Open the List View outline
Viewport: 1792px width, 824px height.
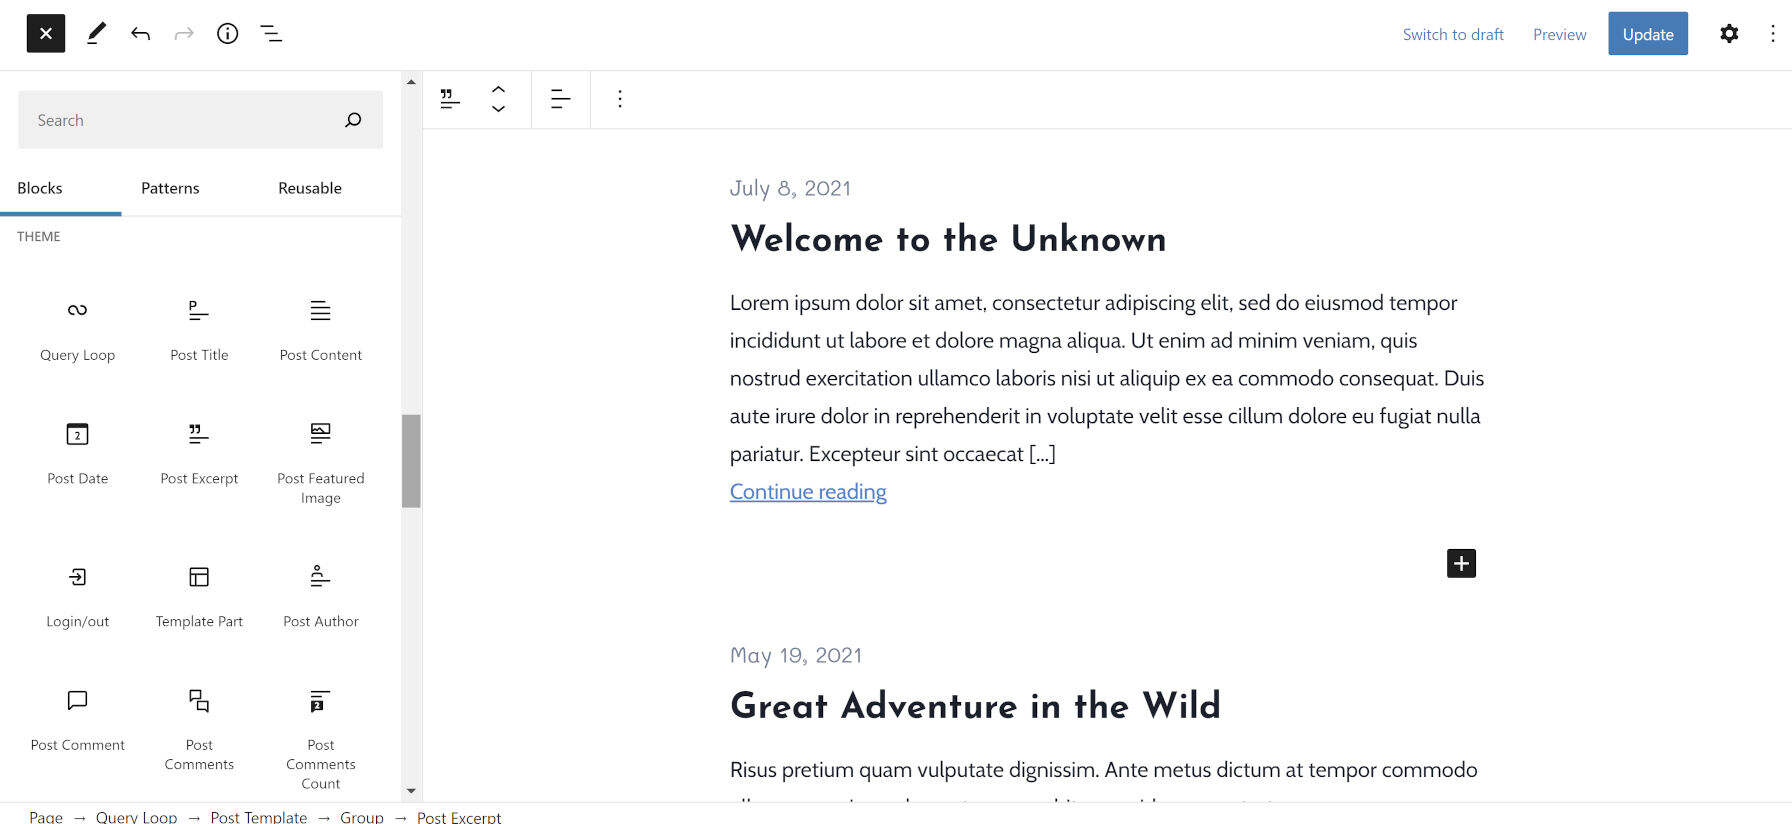[x=271, y=34]
